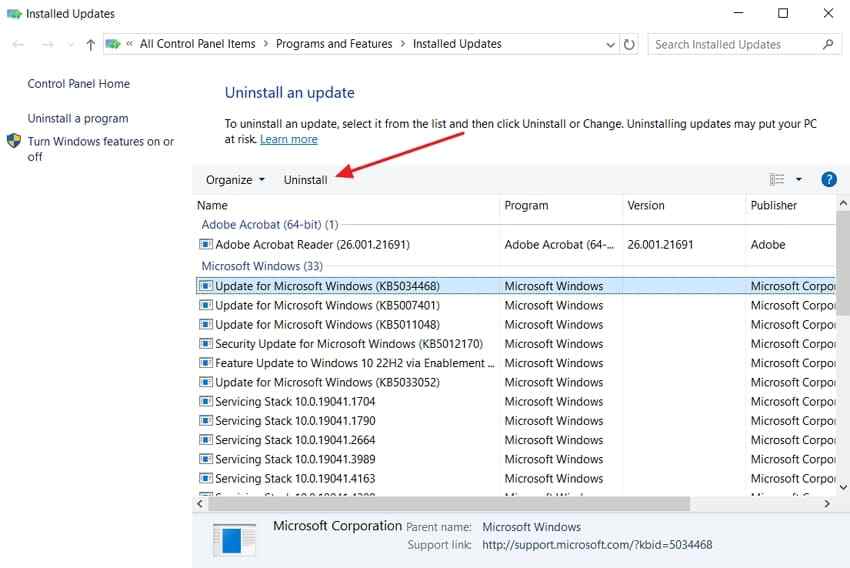Click the address bar Control Panel icon
Image resolution: width=850 pixels, height=568 pixels.
tap(113, 44)
